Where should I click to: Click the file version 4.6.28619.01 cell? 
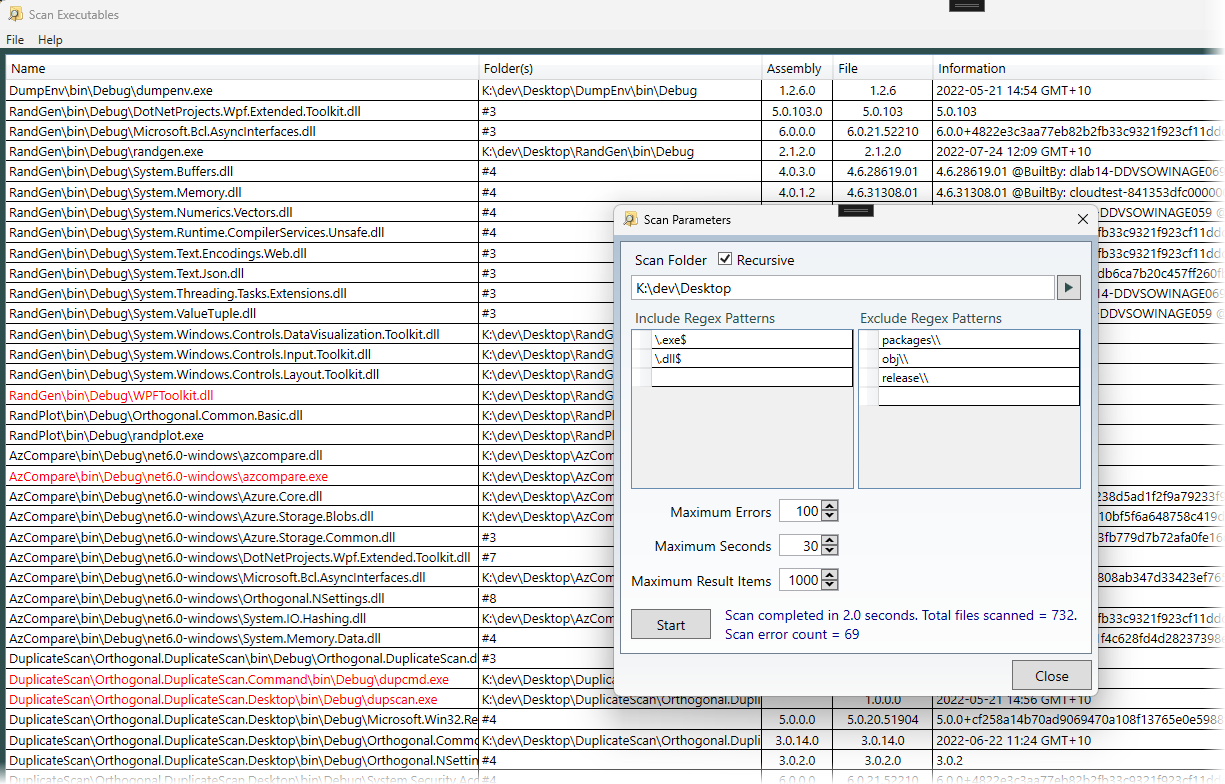tap(883, 171)
